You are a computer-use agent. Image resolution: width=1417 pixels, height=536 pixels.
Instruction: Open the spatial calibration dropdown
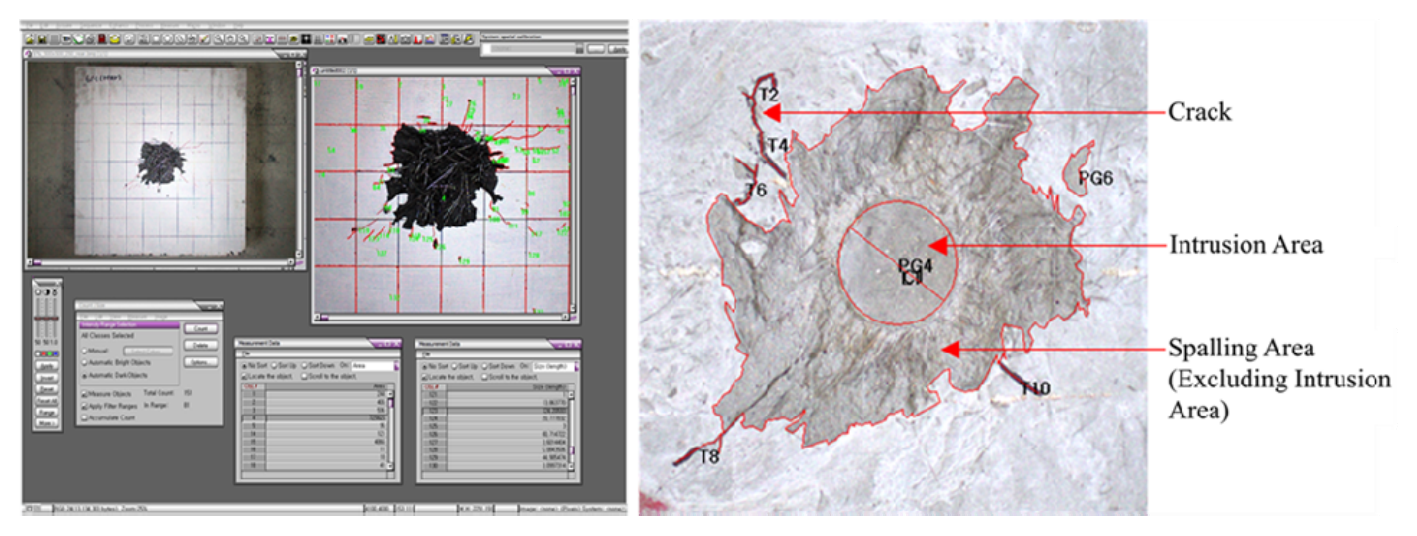pyautogui.click(x=579, y=47)
